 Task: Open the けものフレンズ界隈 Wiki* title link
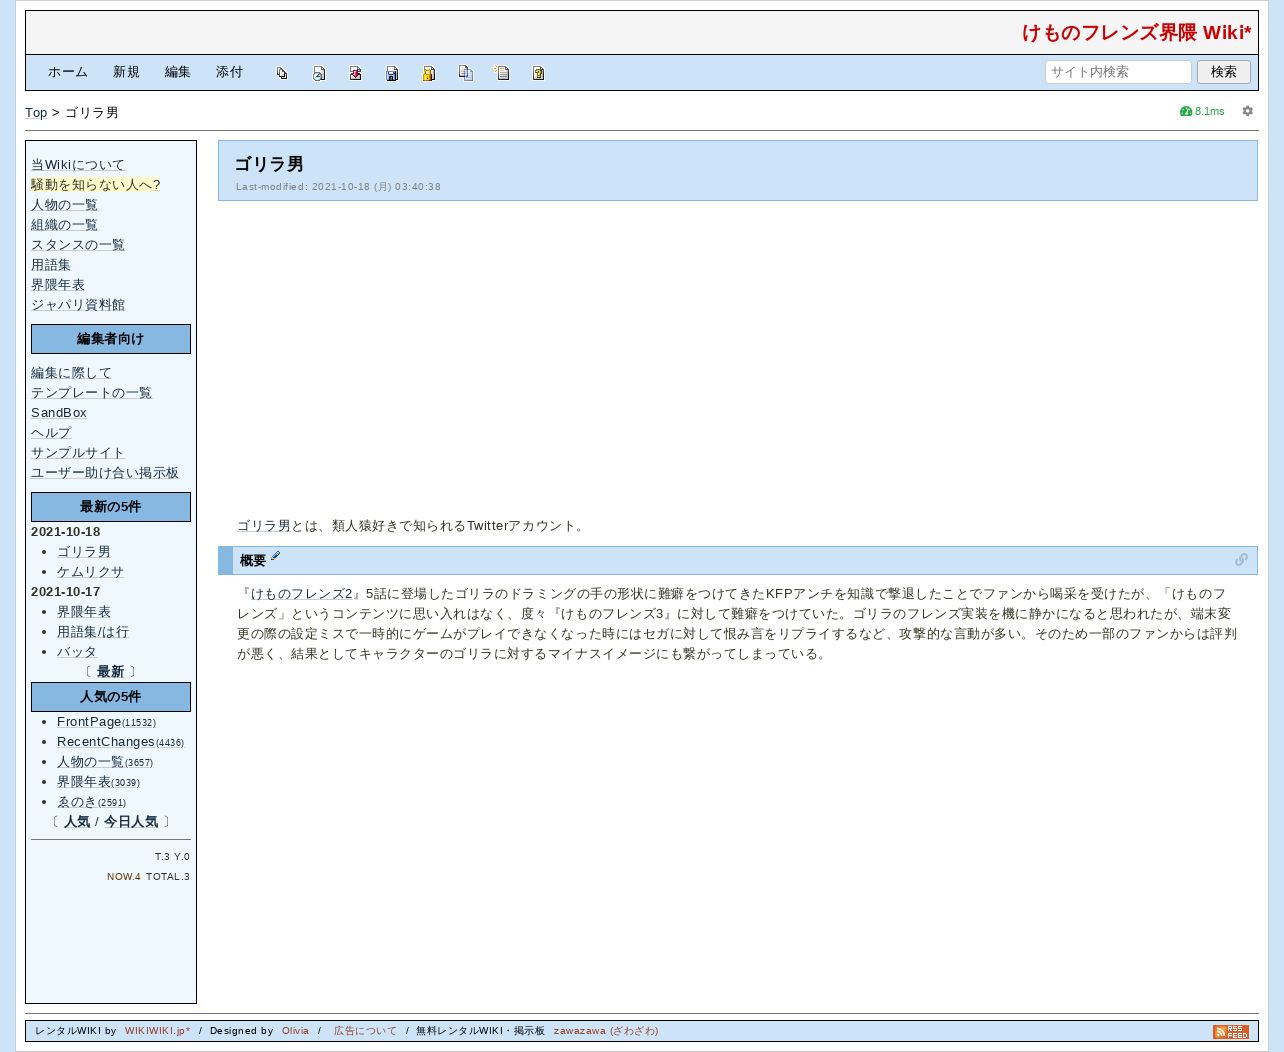[1137, 33]
